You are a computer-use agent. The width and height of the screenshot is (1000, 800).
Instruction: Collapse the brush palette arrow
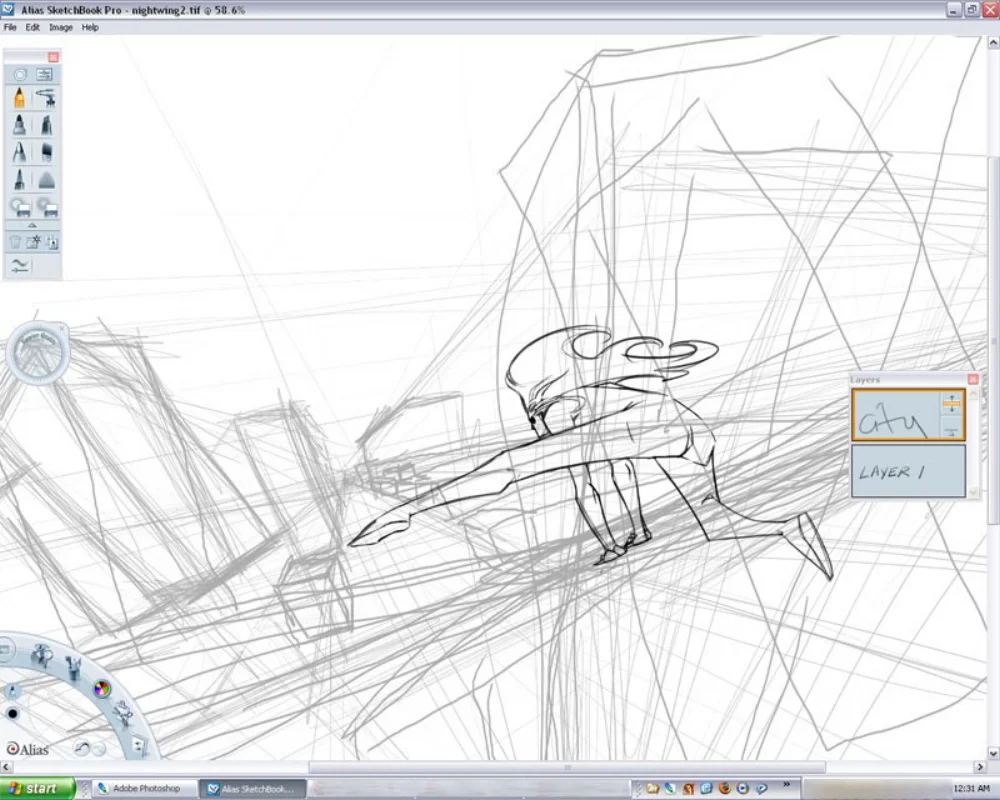coord(32,225)
